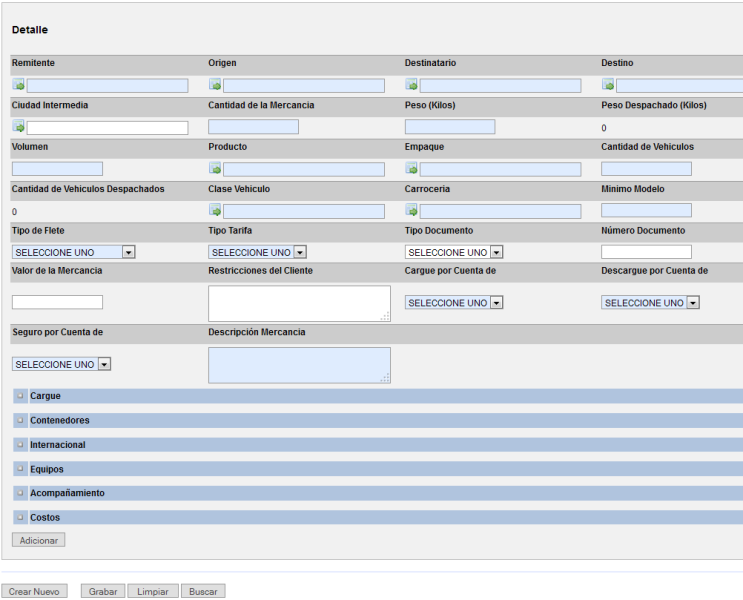Click the Destinatario lookup icon
The width and height of the screenshot is (743, 600).
[411, 86]
